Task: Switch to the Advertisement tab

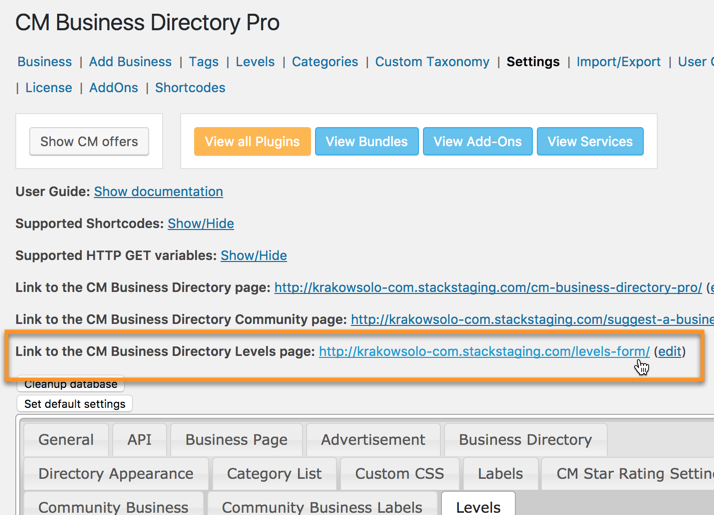Action: pos(373,440)
